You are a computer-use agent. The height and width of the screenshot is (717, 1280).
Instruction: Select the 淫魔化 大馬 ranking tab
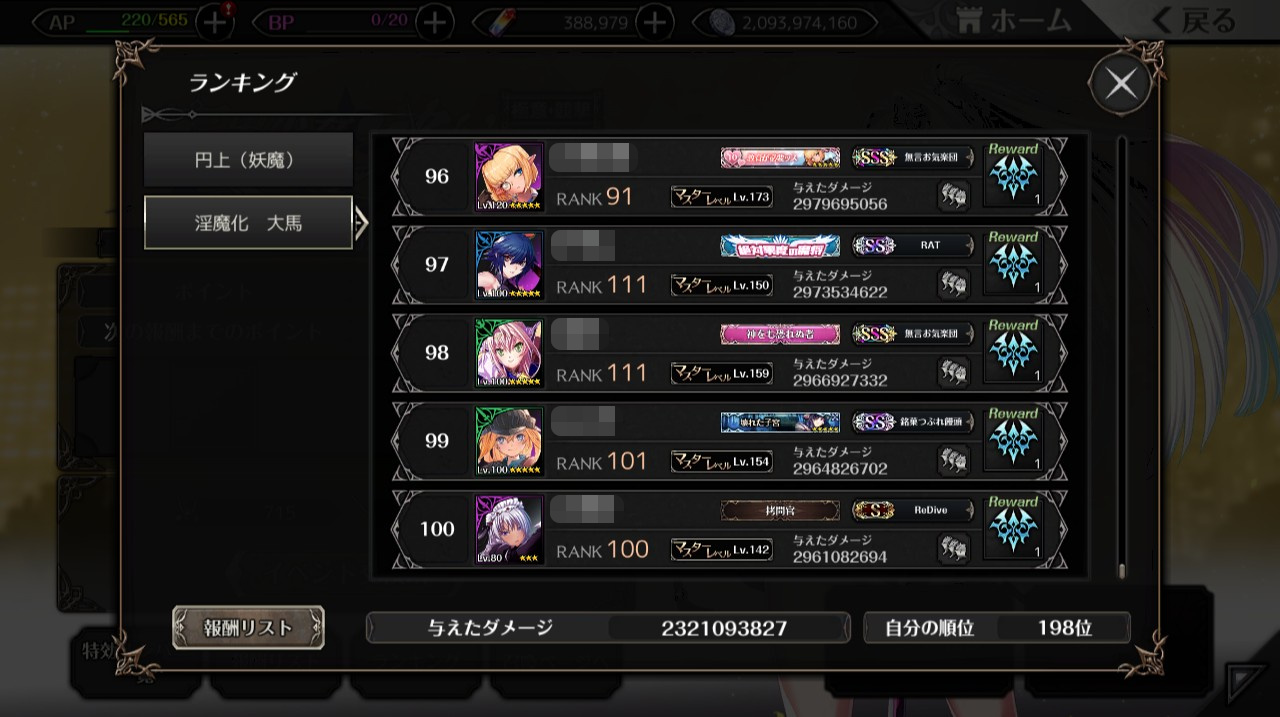coord(248,223)
